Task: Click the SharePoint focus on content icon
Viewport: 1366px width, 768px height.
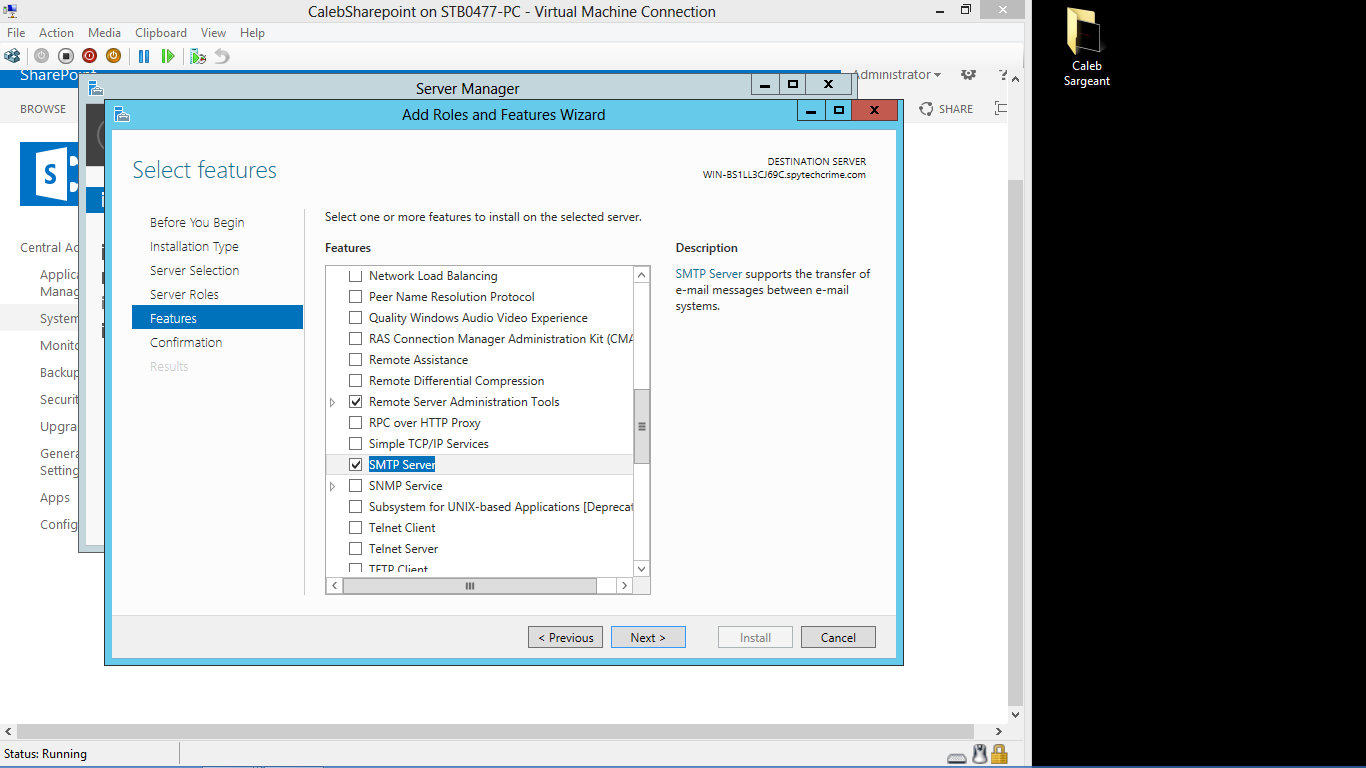Action: pyautogui.click(x=1001, y=109)
